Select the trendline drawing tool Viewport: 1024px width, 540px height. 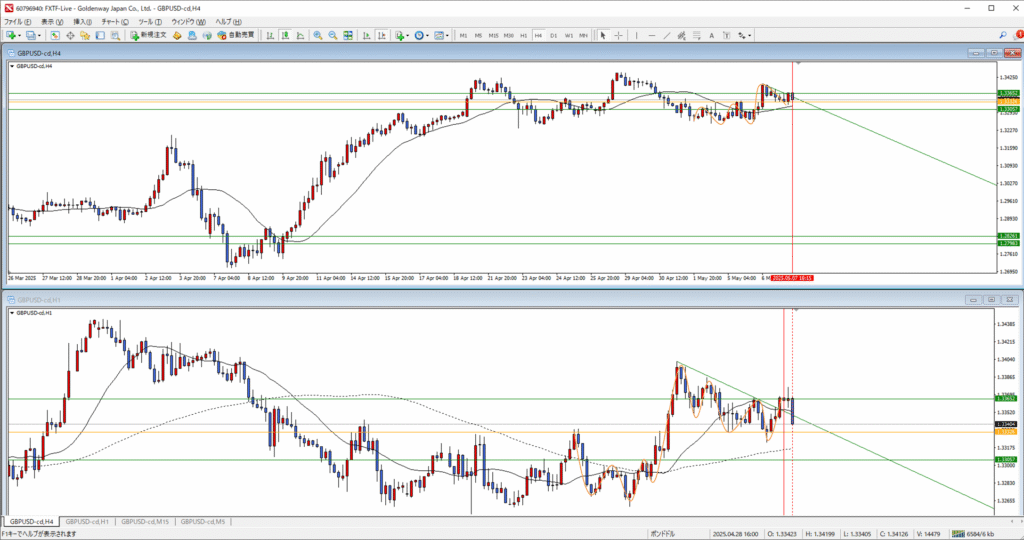(x=667, y=35)
